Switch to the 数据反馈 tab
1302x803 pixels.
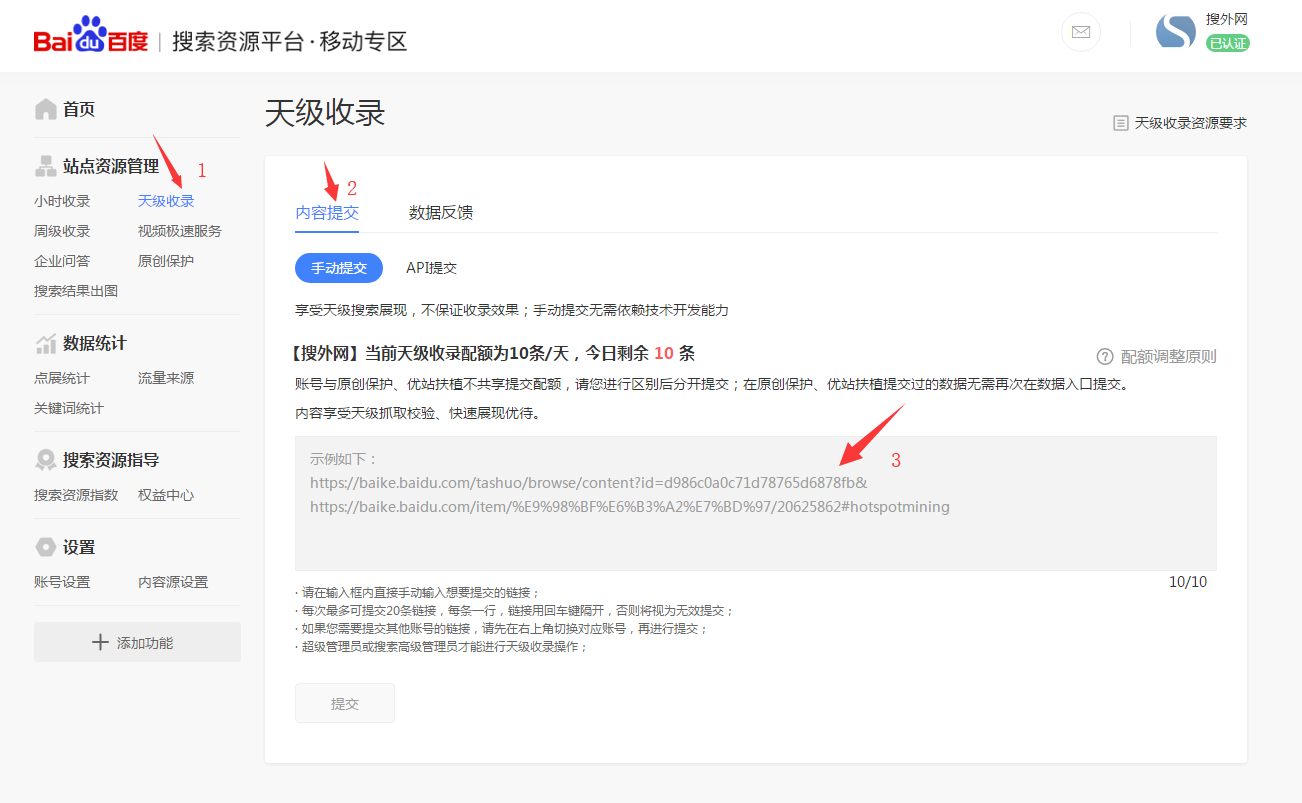coord(441,212)
